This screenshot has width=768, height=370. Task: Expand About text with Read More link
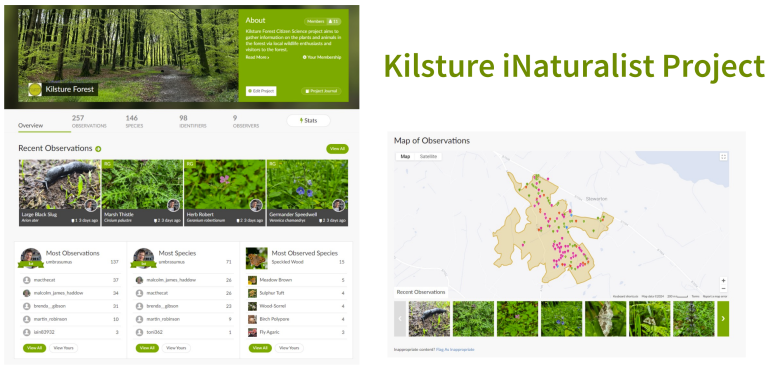(257, 57)
